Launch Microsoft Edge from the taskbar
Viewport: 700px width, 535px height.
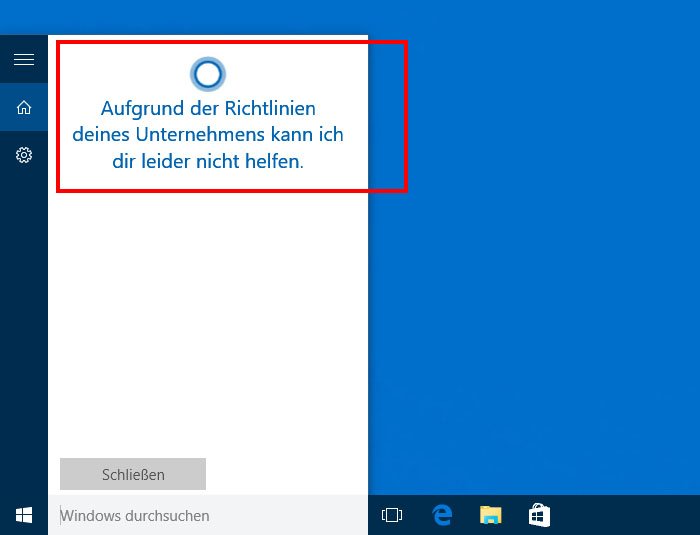point(442,515)
